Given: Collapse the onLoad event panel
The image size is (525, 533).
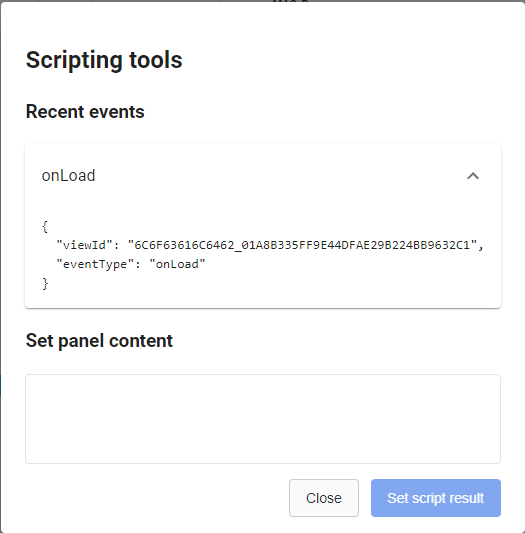Looking at the screenshot, I should [473, 176].
